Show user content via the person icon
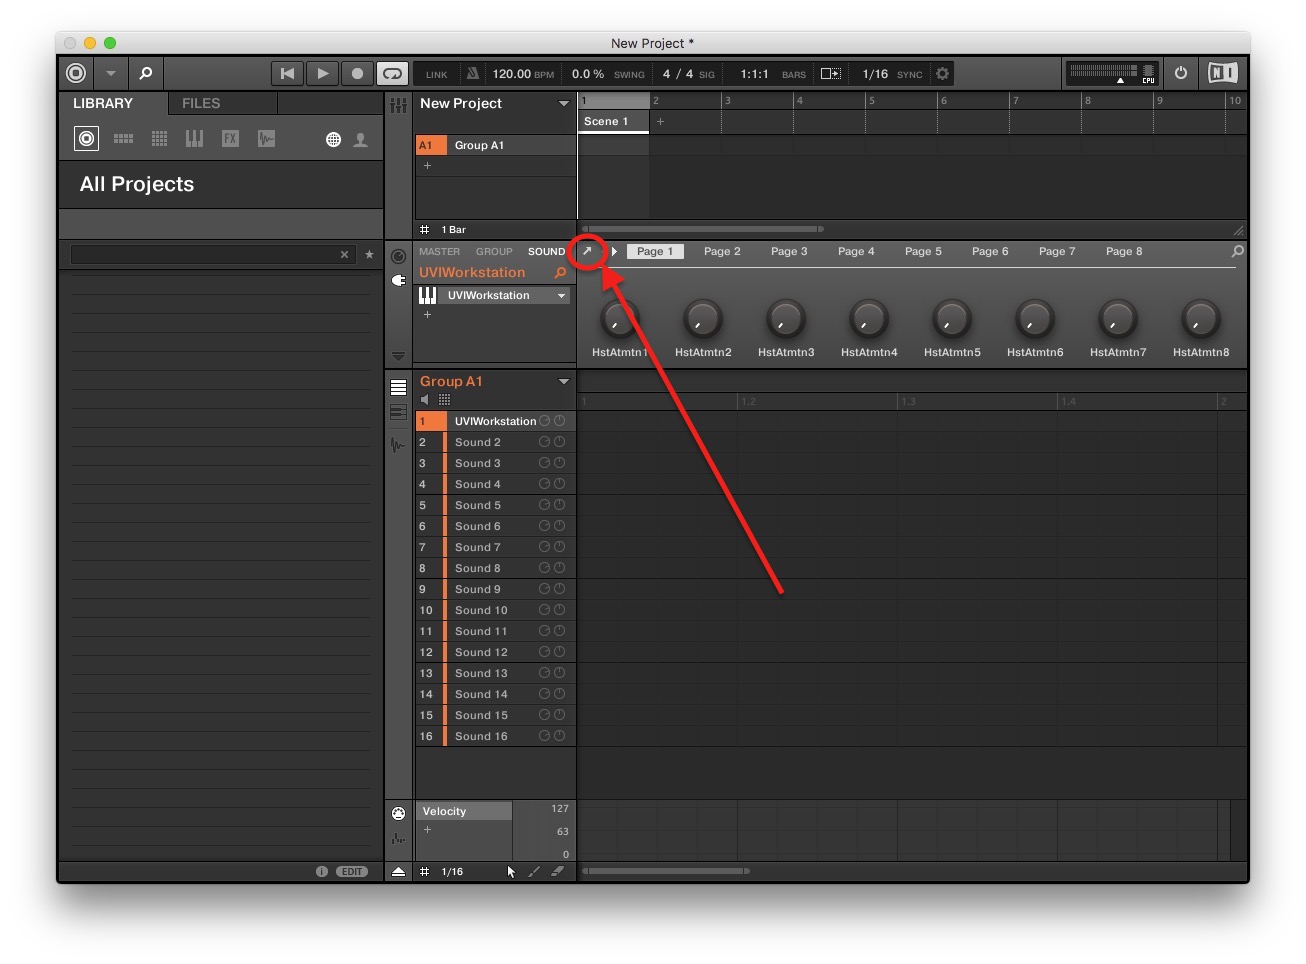Image resolution: width=1306 pixels, height=964 pixels. 360,139
